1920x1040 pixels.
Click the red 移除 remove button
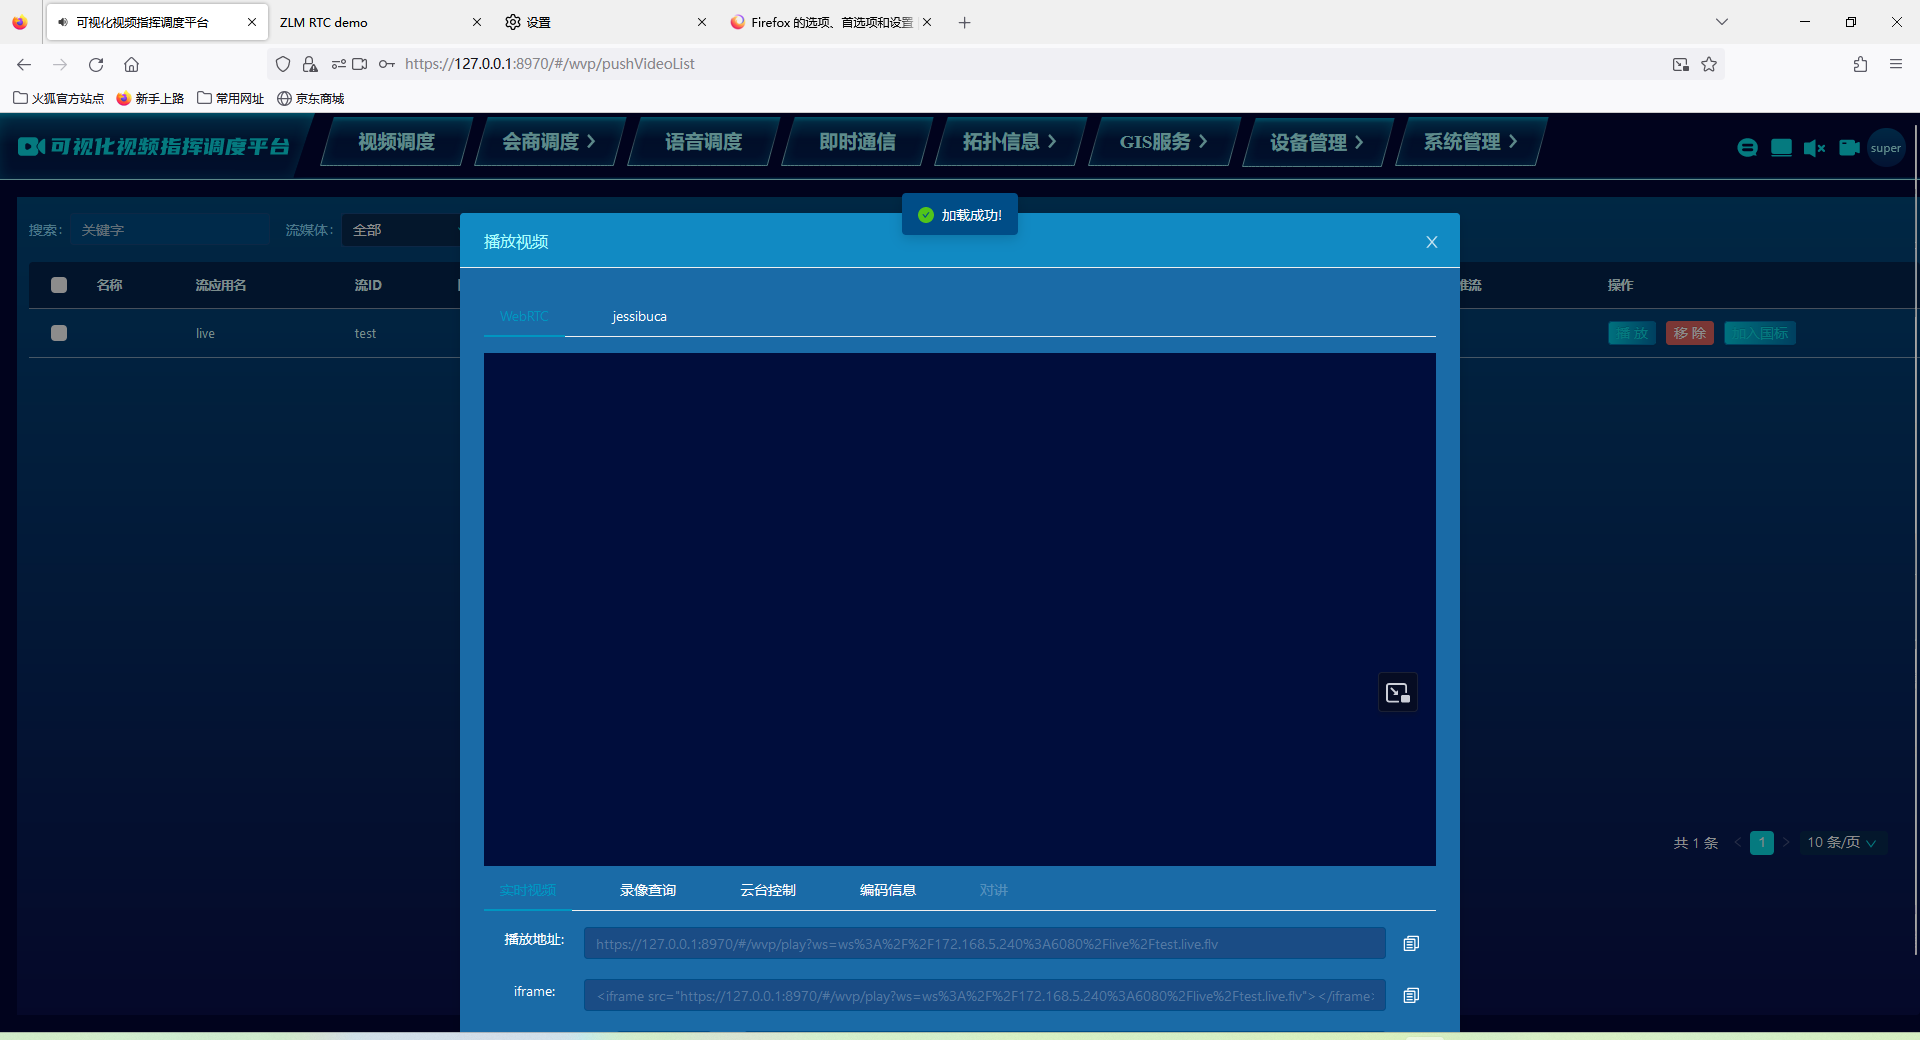click(1689, 333)
